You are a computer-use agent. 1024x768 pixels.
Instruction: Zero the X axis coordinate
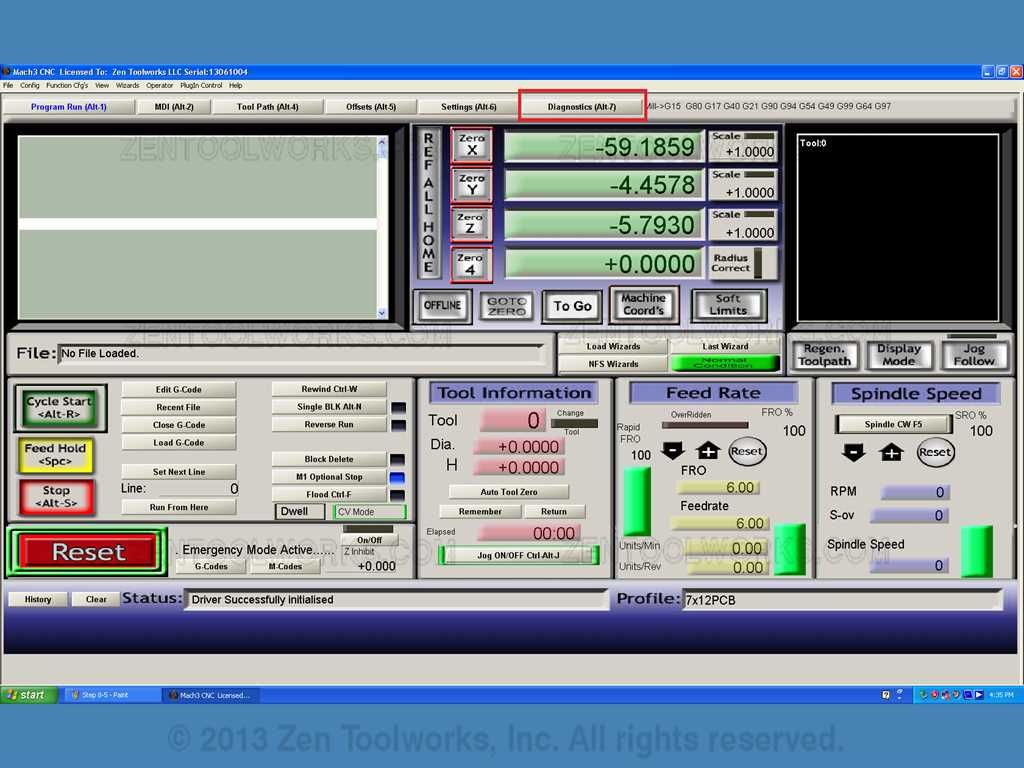tap(472, 145)
